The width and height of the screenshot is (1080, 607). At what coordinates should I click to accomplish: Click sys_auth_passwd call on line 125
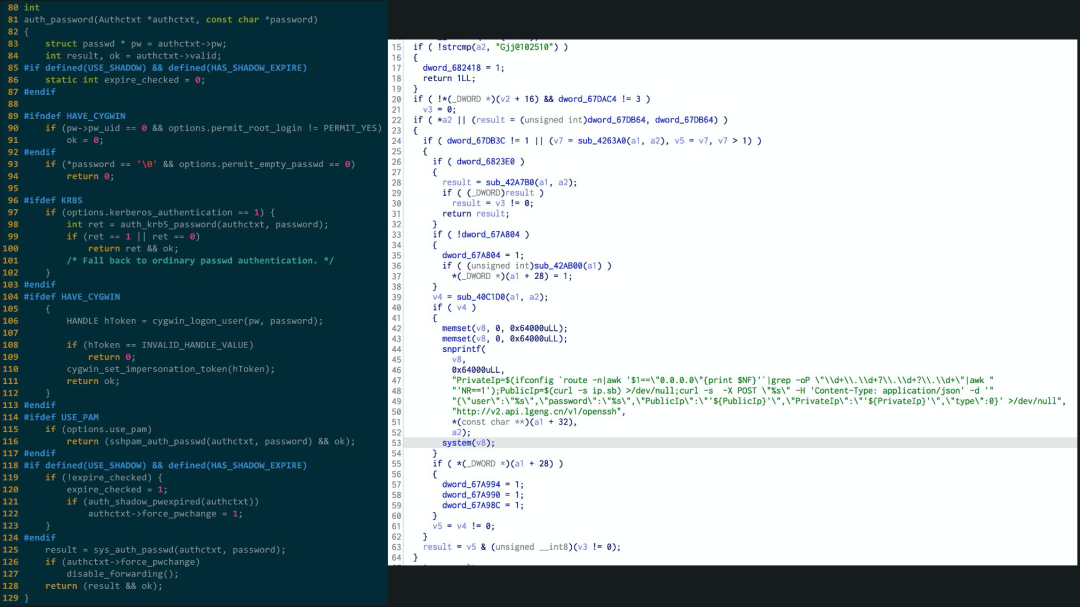[136, 550]
